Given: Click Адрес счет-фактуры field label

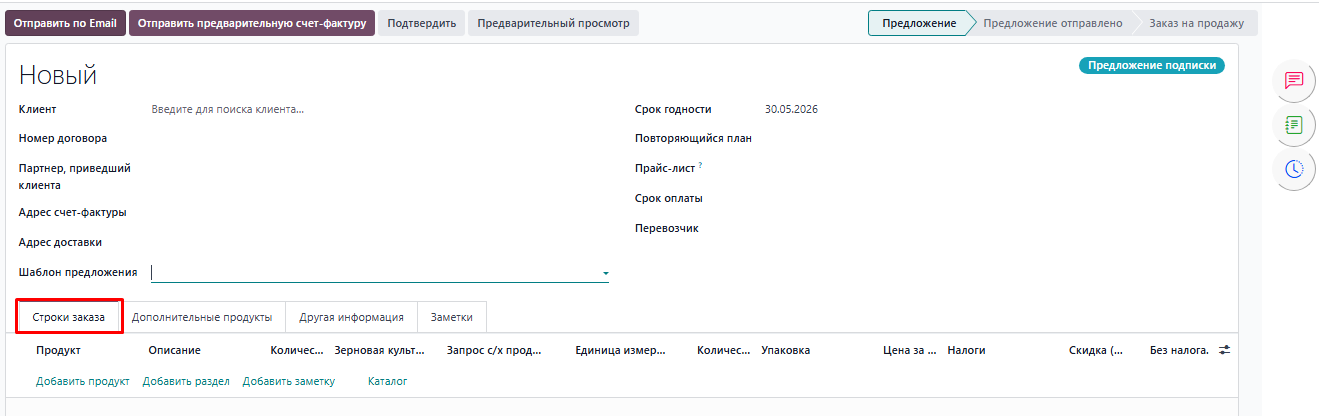Looking at the screenshot, I should [x=73, y=212].
